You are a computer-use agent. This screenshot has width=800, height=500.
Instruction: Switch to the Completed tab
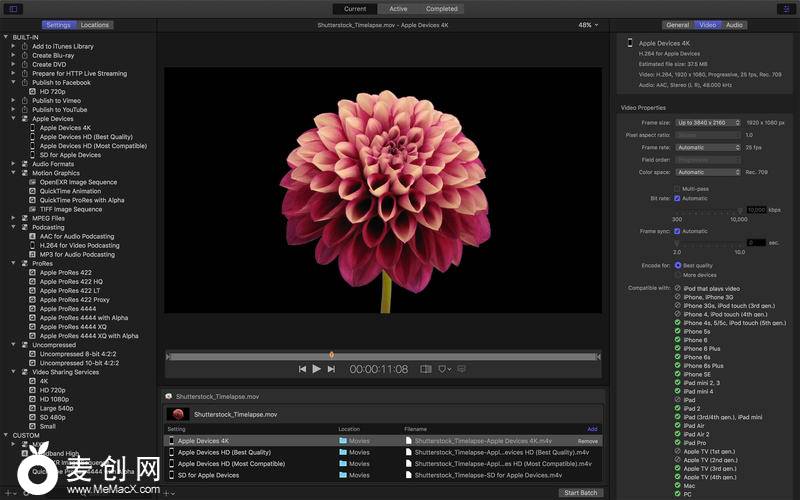[441, 9]
